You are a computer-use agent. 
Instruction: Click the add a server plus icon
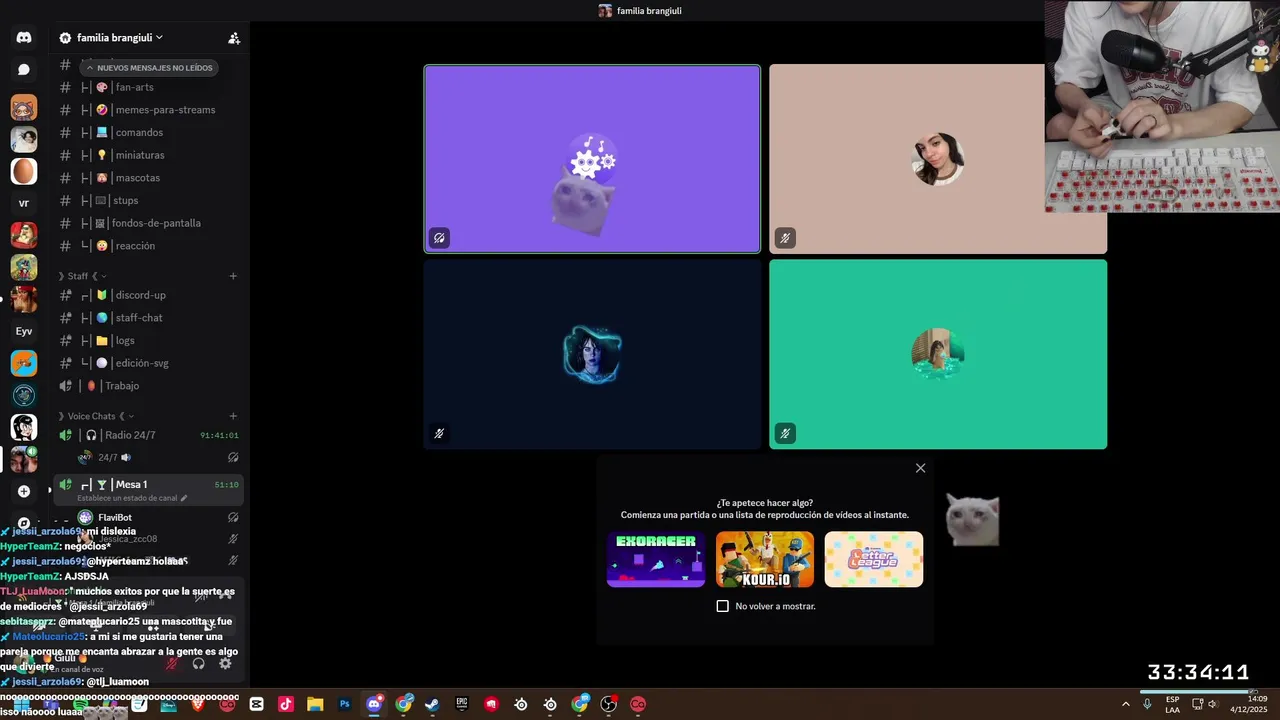(24, 491)
